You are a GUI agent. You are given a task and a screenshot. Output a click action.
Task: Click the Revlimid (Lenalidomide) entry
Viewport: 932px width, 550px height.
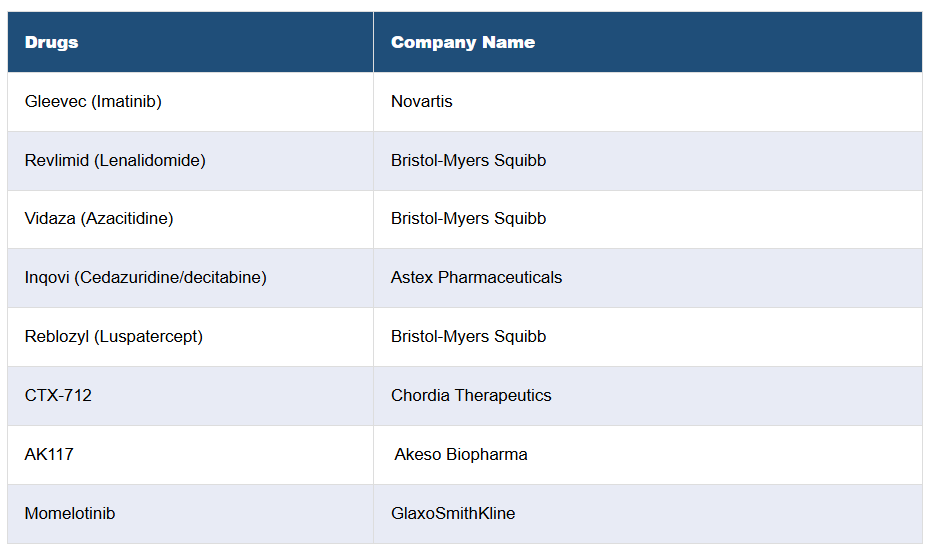point(115,160)
